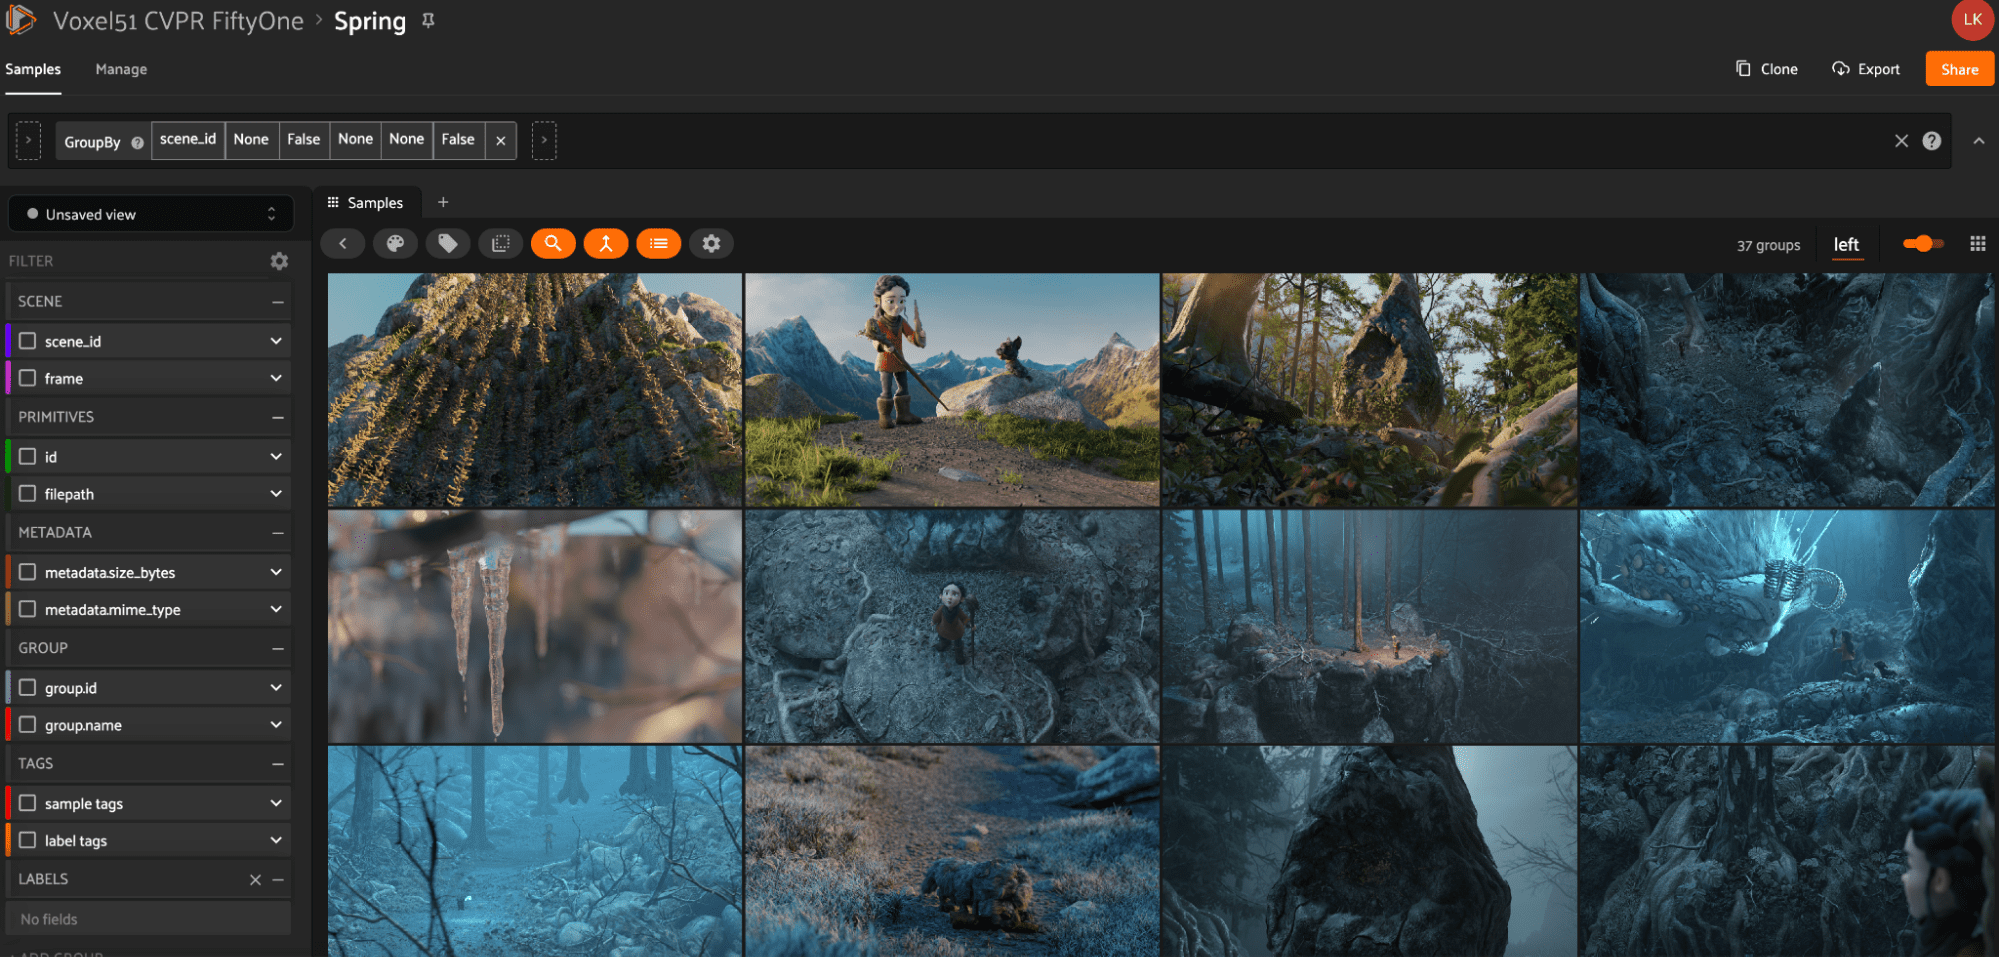Open the grid display settings gear
This screenshot has width=1999, height=957.
click(711, 243)
